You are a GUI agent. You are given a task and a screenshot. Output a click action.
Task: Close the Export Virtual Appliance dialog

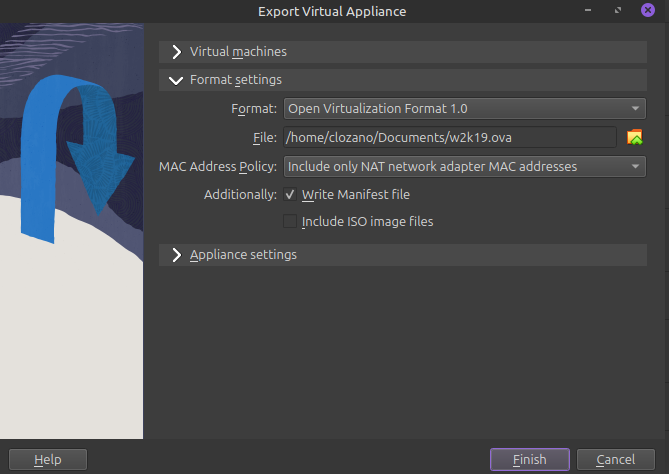pos(648,11)
